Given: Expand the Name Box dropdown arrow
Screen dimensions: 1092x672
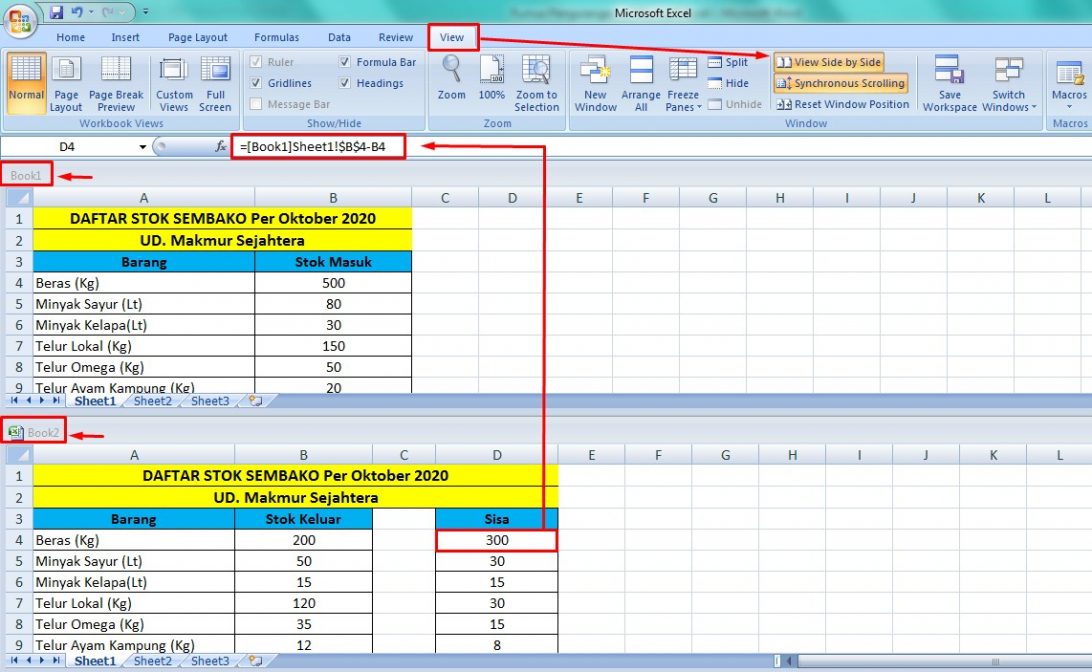Looking at the screenshot, I should coord(143,147).
